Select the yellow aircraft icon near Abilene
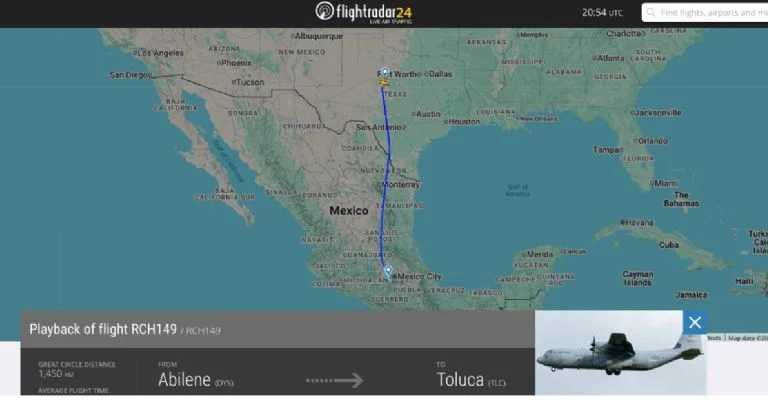768x400 pixels. [383, 82]
